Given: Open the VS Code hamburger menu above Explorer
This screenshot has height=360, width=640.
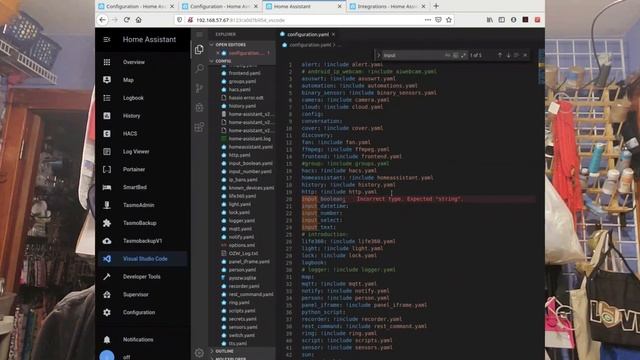Looking at the screenshot, I should click(x=199, y=34).
